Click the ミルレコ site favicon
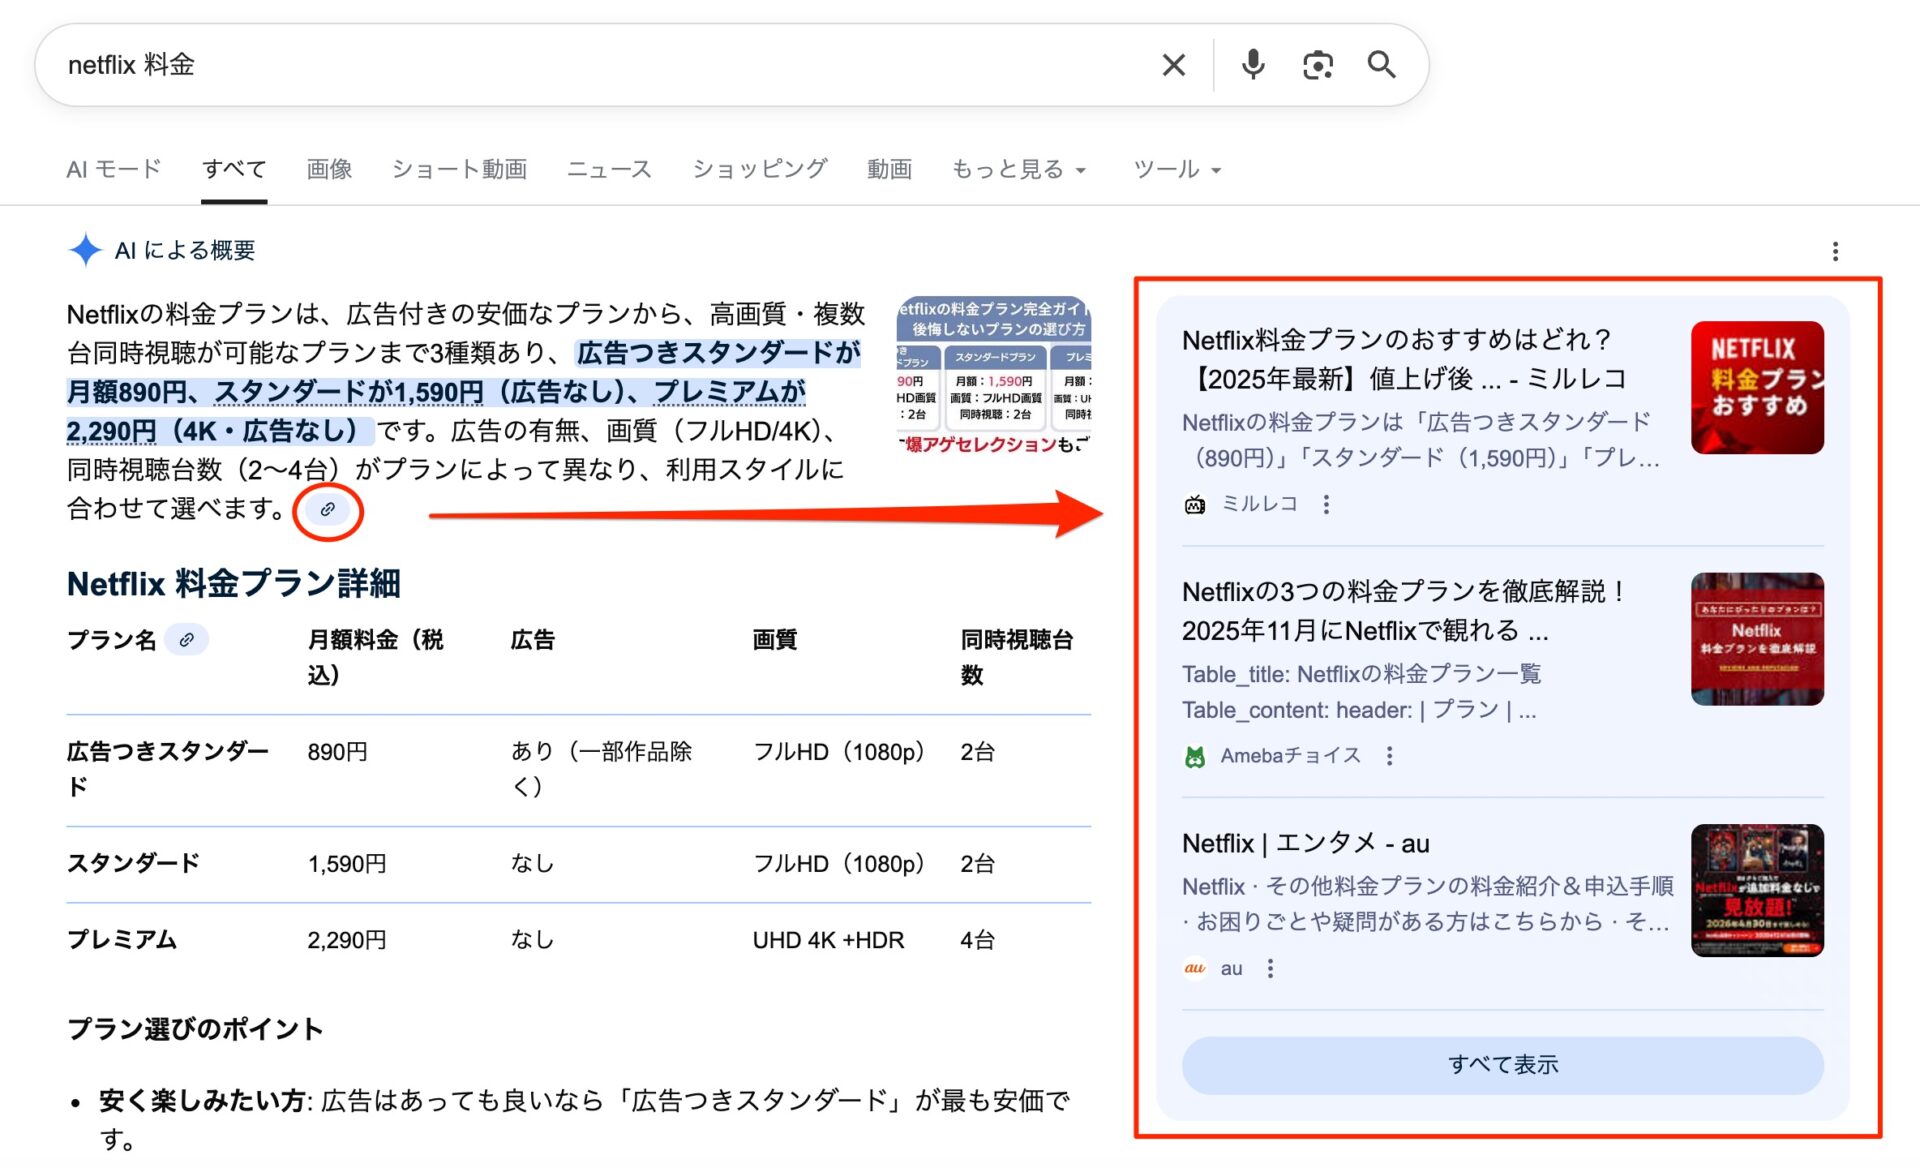 (x=1193, y=504)
